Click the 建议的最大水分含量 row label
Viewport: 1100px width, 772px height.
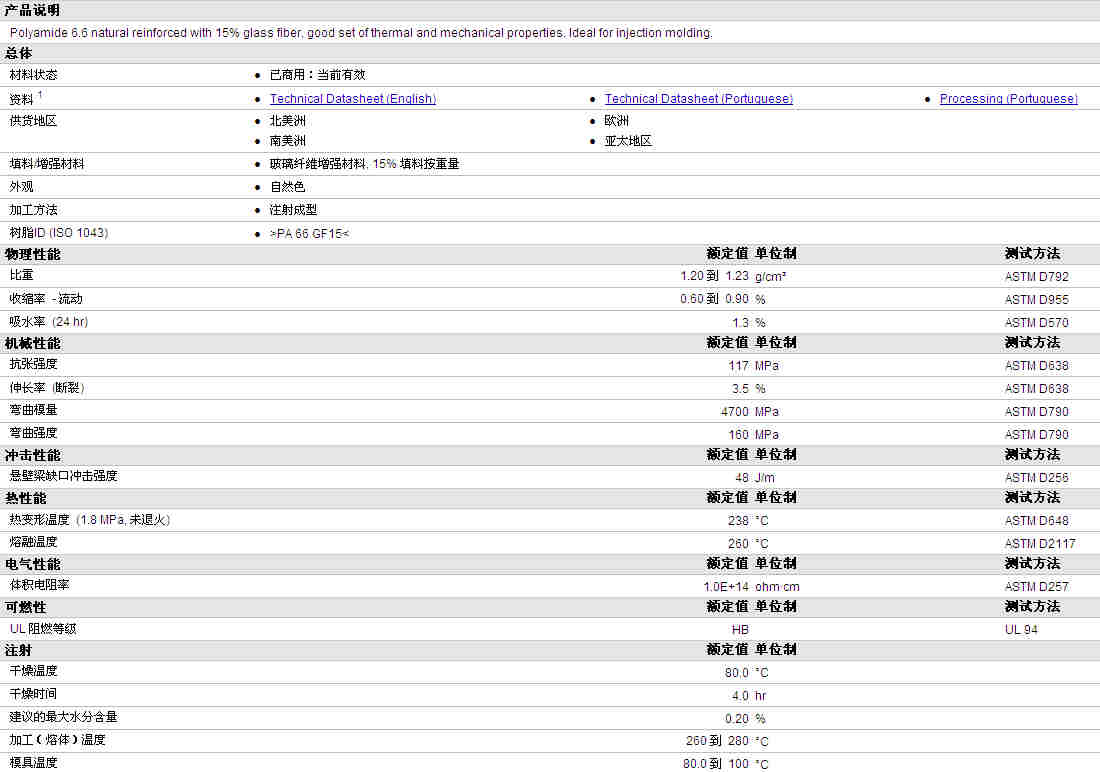coord(64,717)
